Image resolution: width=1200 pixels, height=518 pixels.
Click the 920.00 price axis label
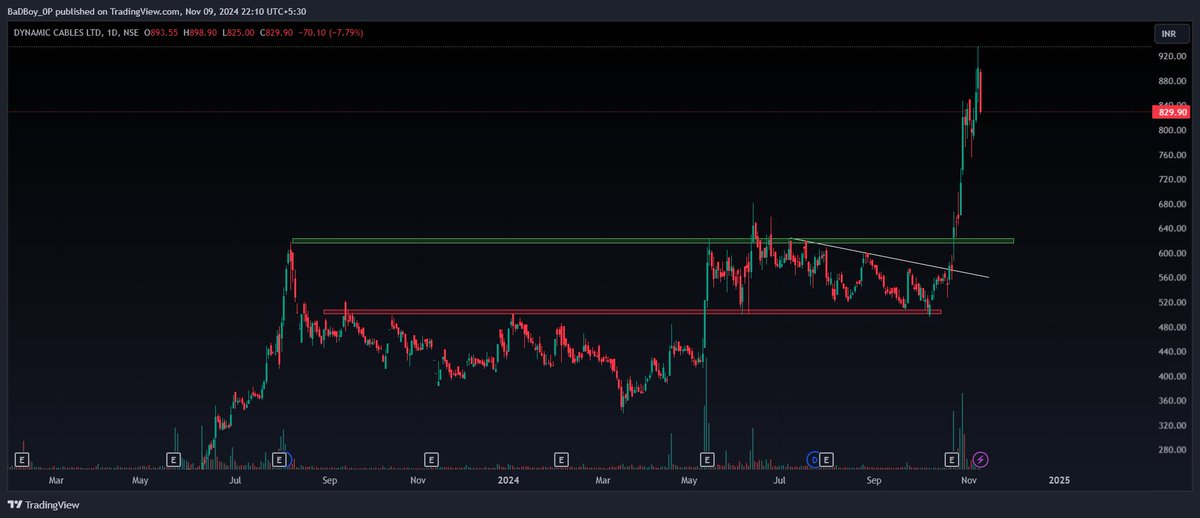pos(1171,56)
